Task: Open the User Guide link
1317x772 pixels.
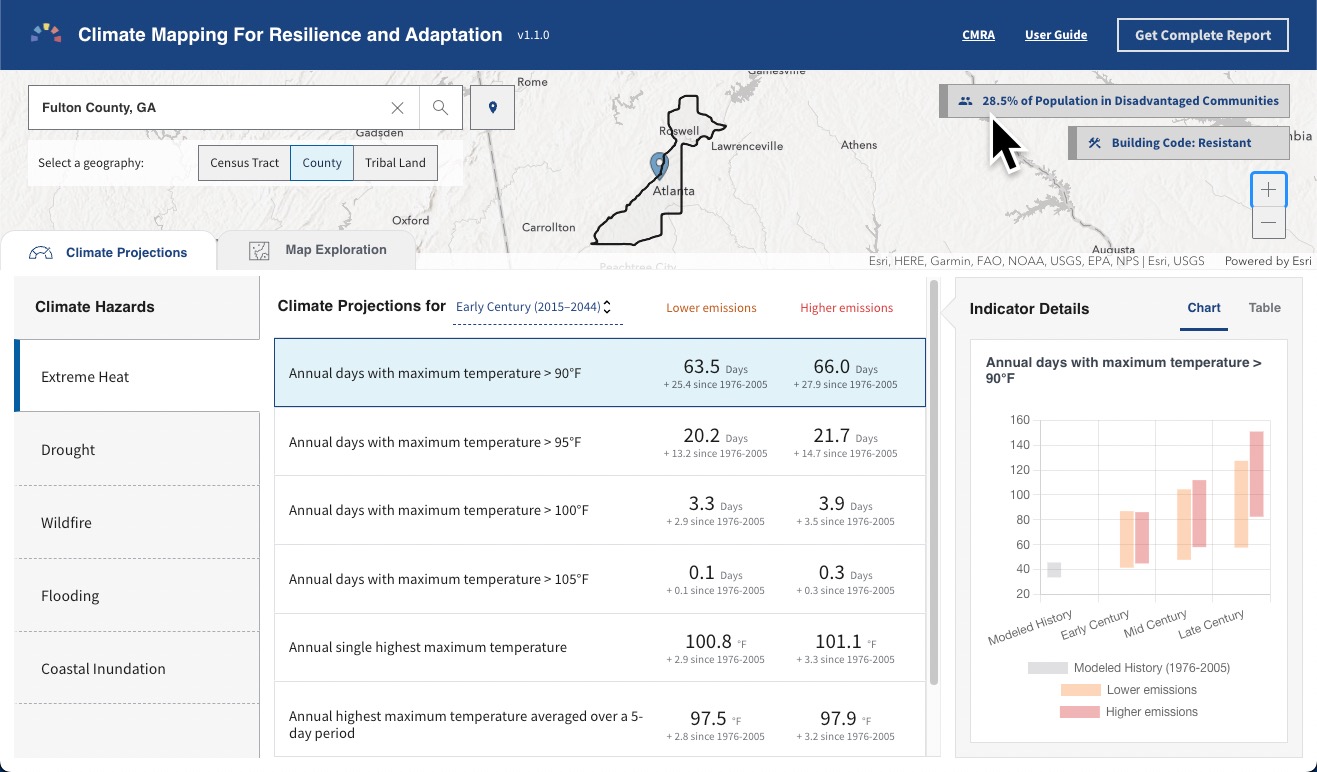Action: pos(1056,34)
